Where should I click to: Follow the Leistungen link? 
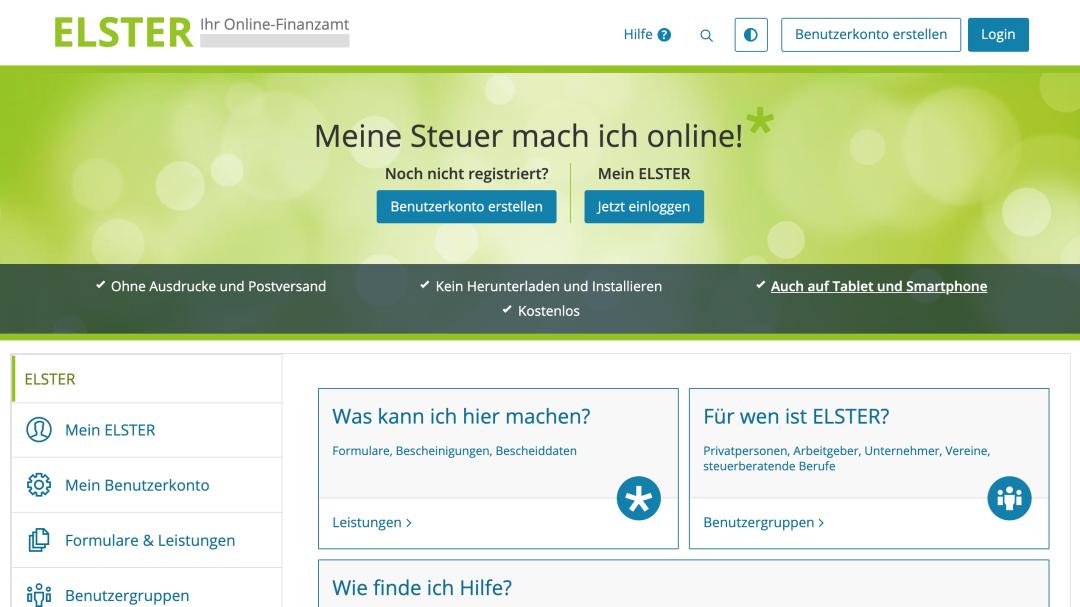pos(372,522)
